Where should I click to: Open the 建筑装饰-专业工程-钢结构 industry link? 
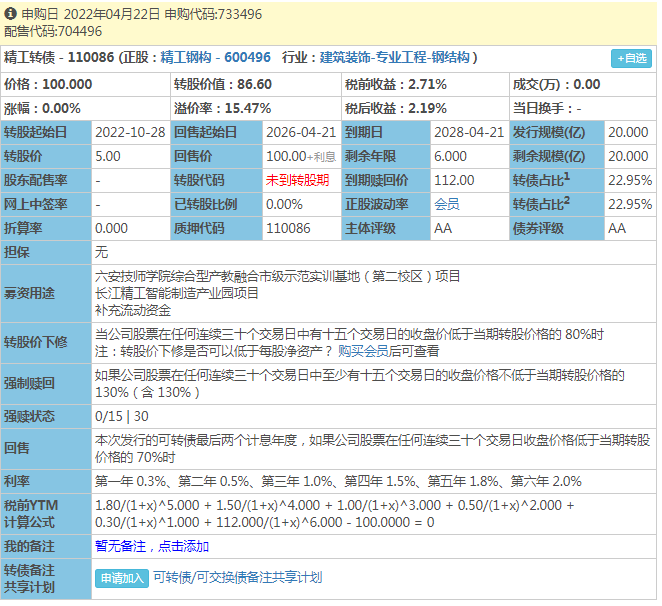pos(394,57)
